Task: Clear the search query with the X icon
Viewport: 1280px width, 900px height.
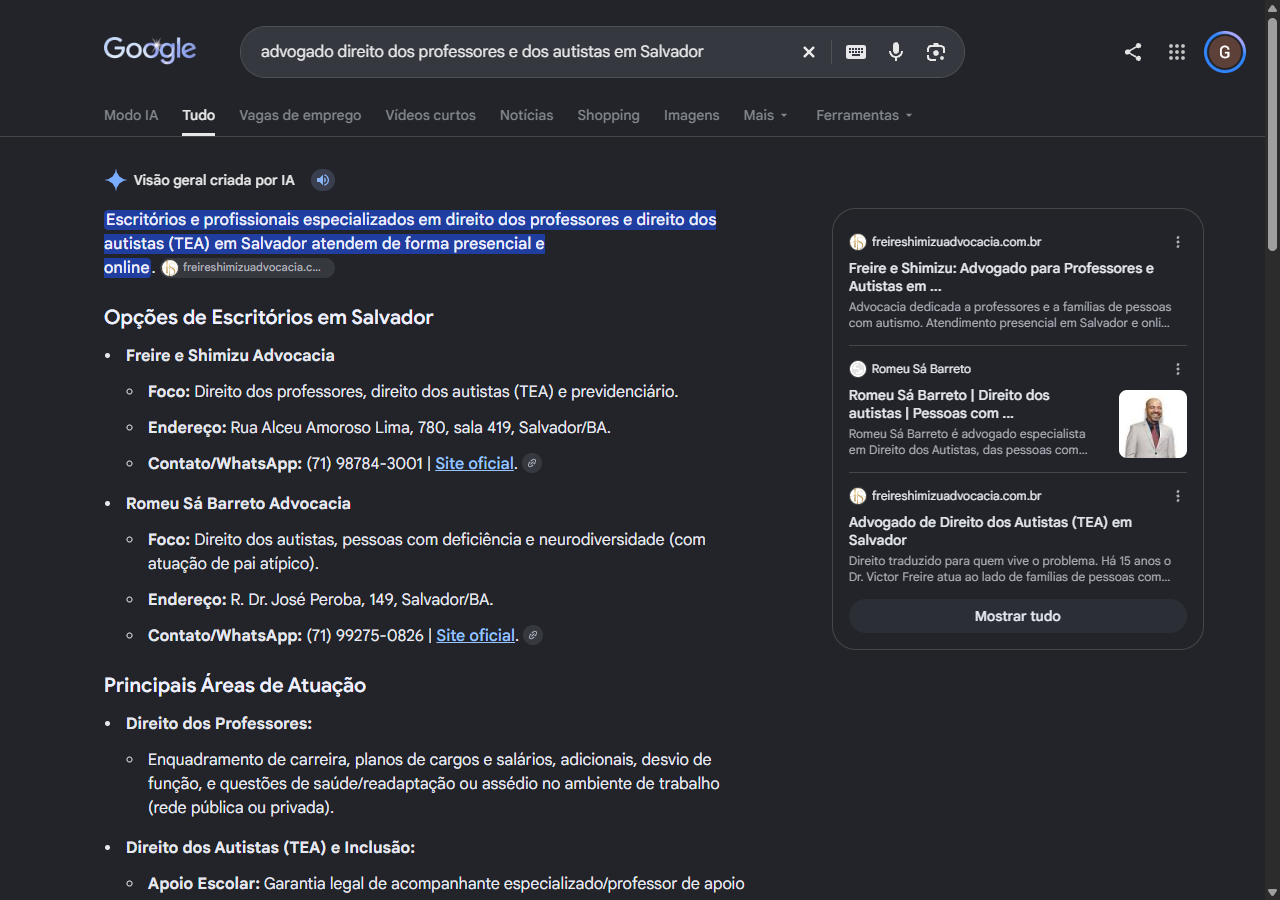Action: [809, 52]
